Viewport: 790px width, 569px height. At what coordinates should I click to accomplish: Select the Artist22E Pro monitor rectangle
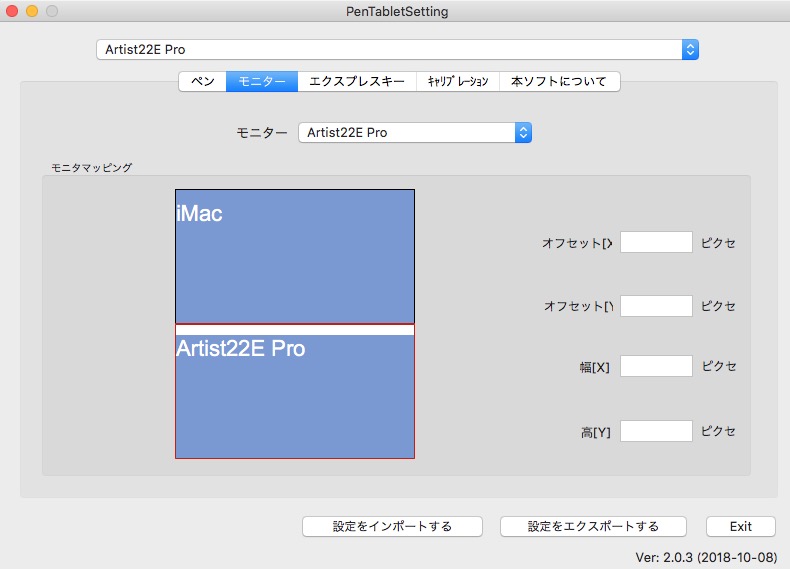click(x=295, y=391)
